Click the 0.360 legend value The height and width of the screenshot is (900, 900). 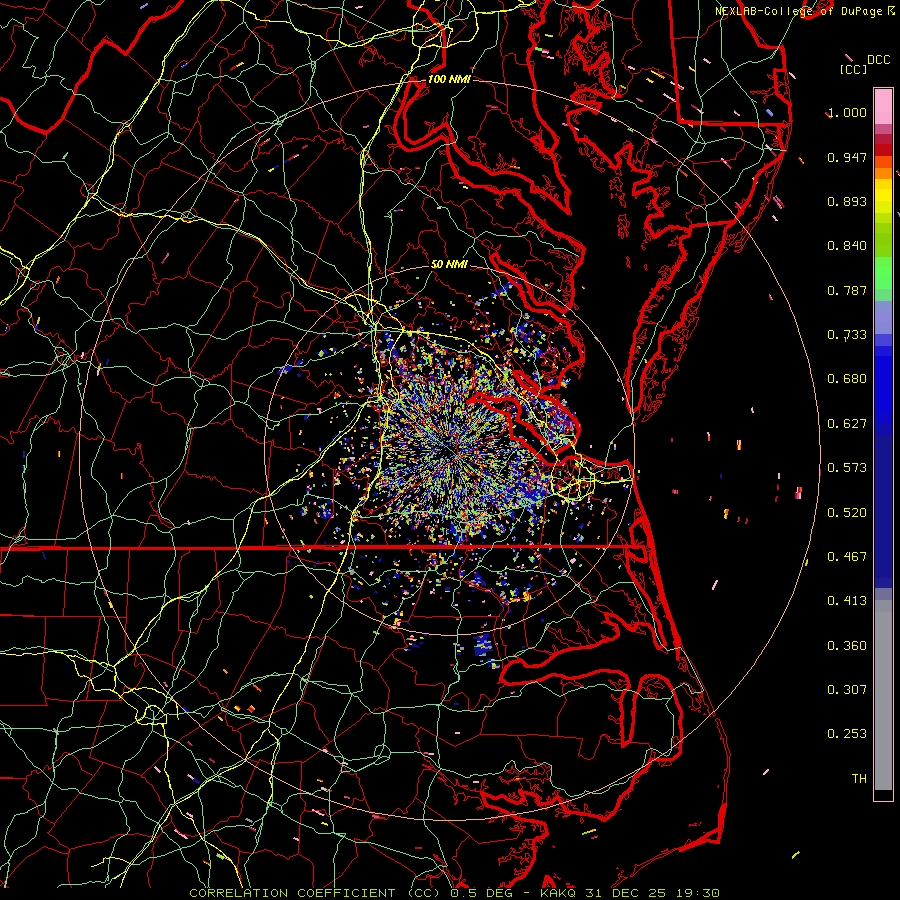847,646
